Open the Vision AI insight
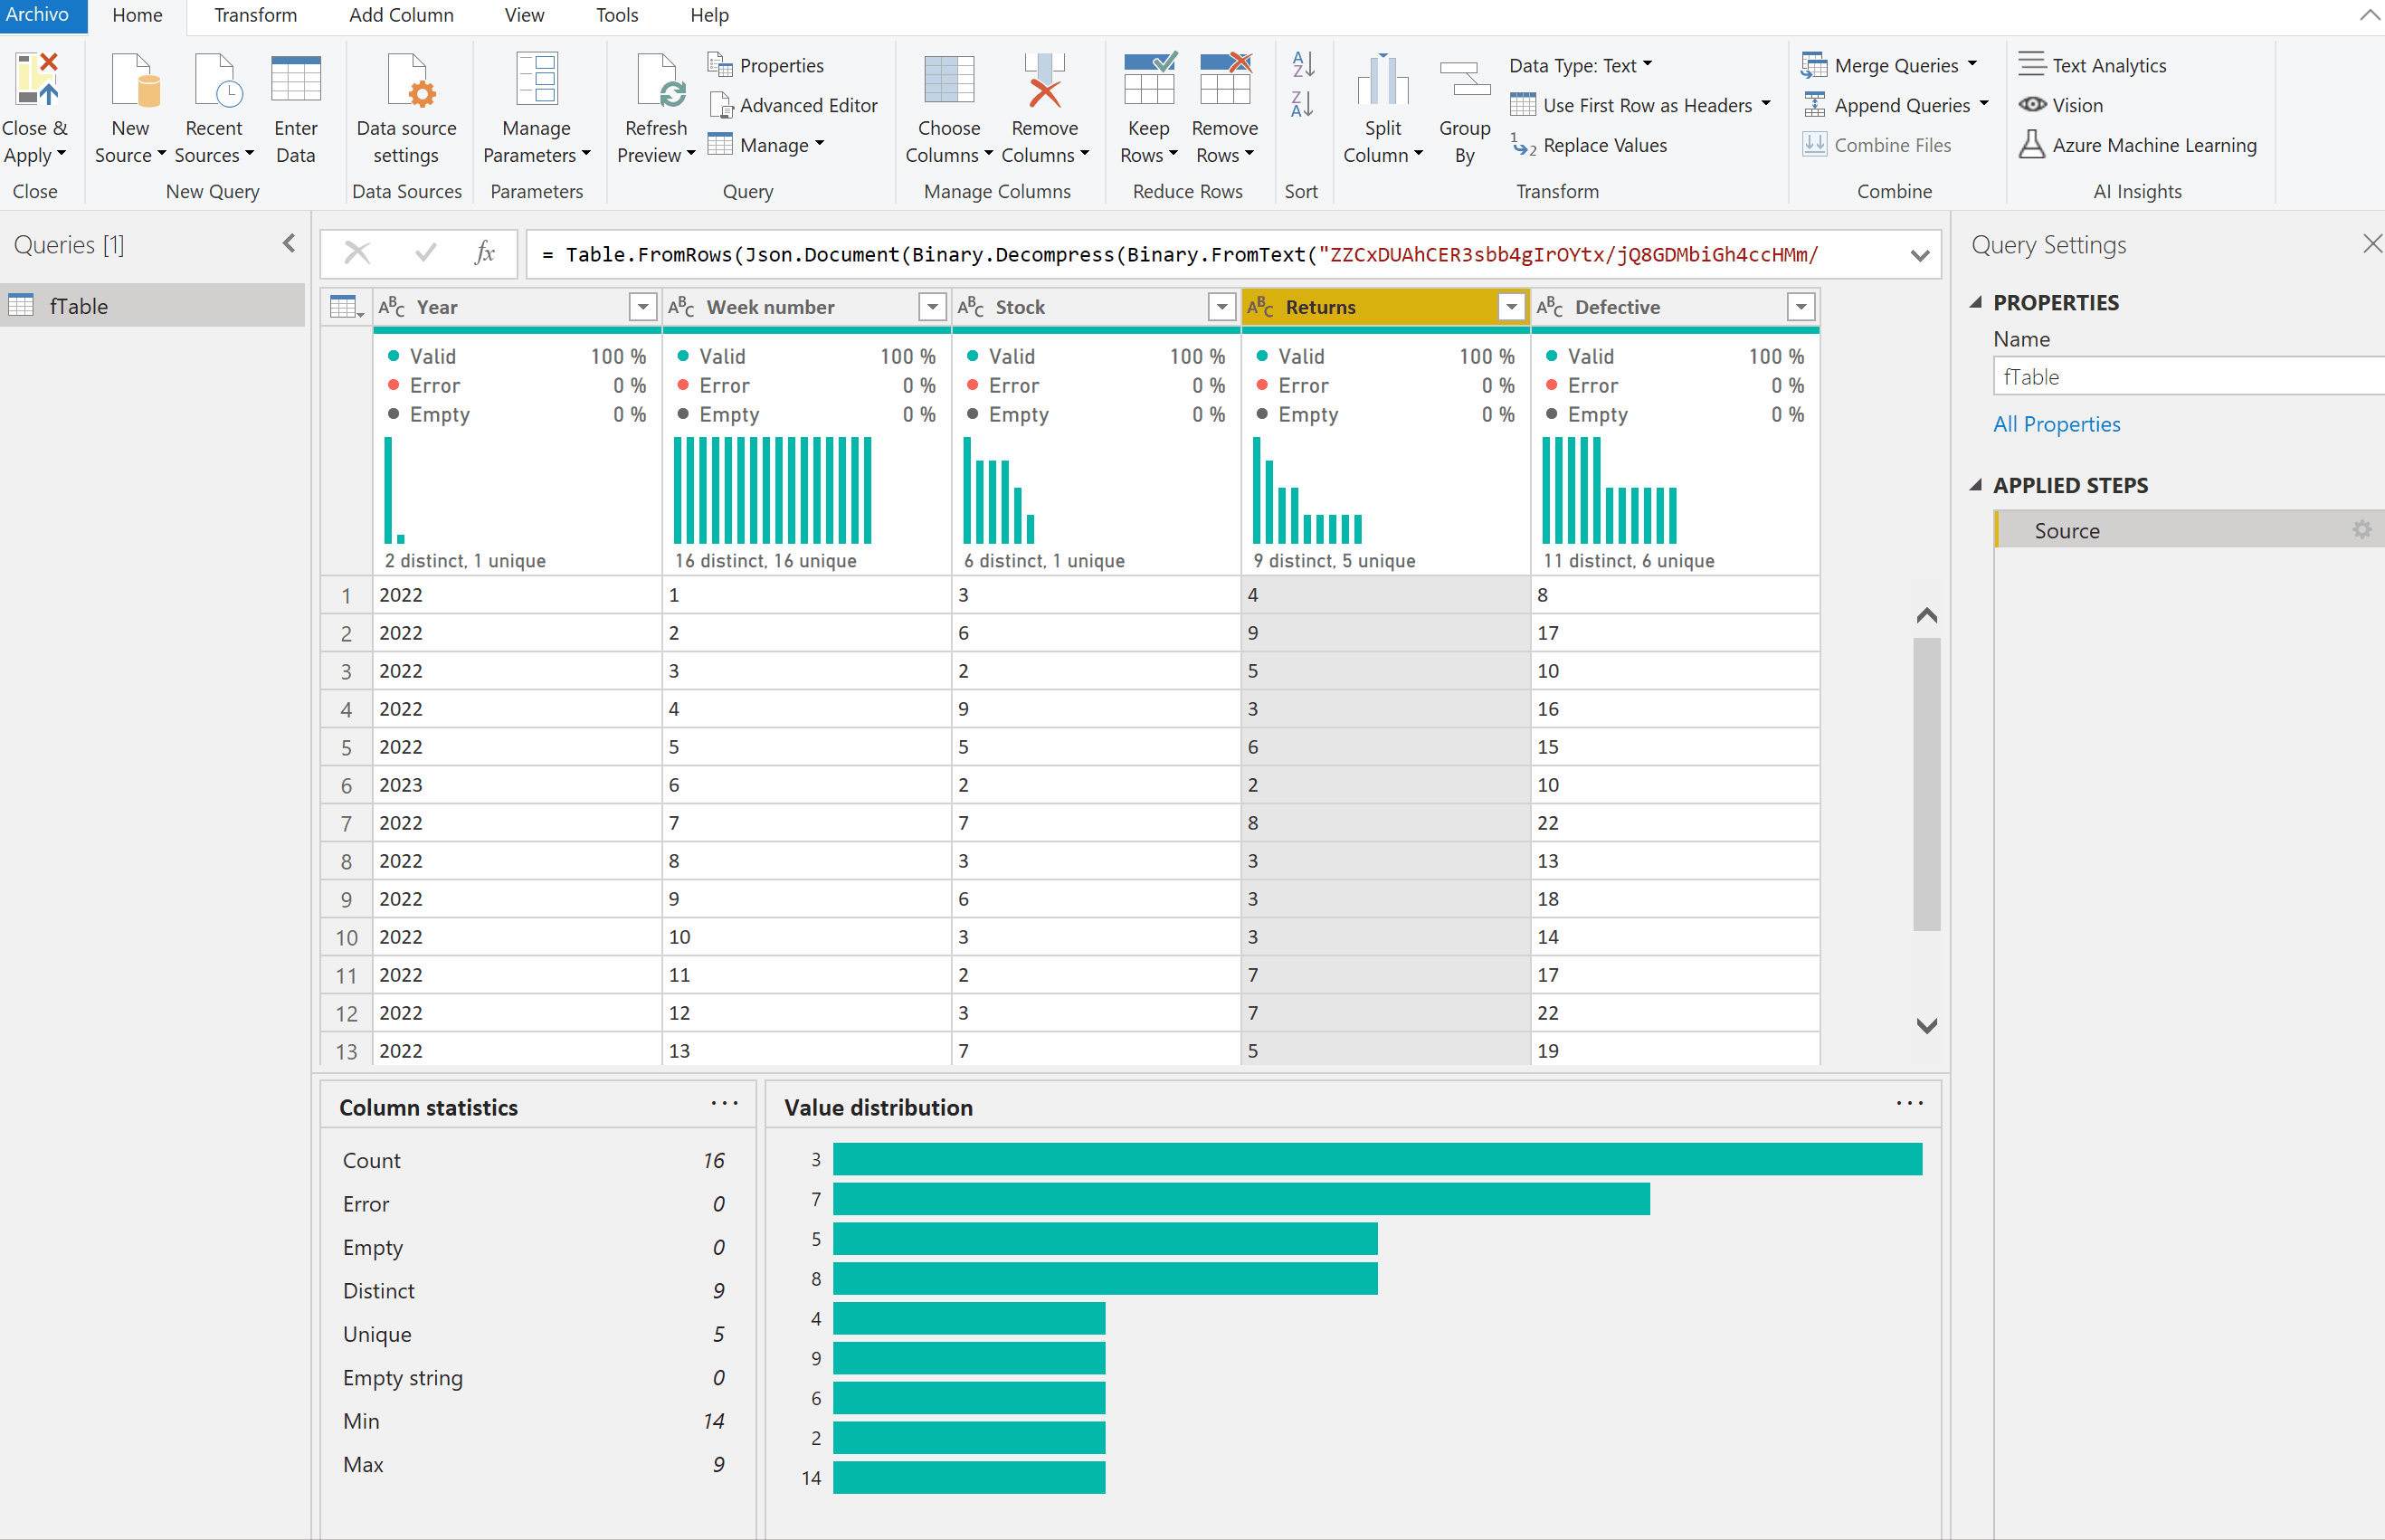This screenshot has width=2385, height=1540. pos(2062,105)
